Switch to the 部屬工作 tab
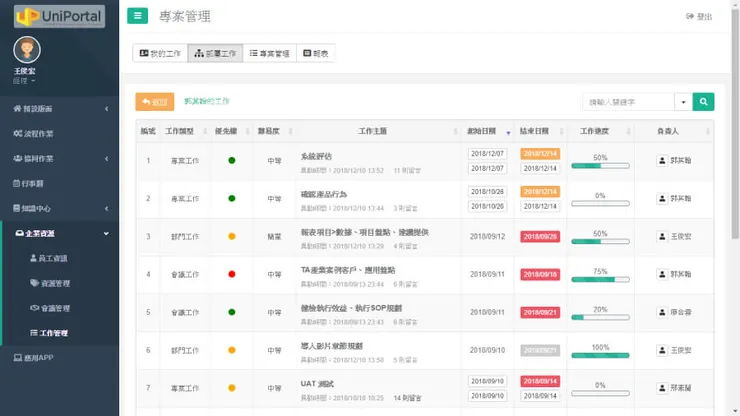 pos(215,53)
